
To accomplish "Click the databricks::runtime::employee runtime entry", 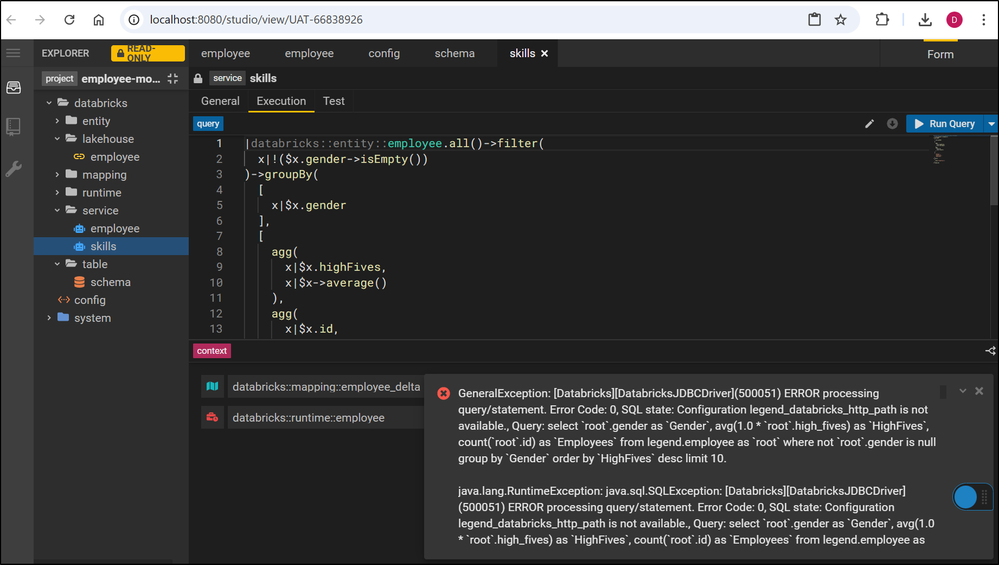I will (x=308, y=418).
